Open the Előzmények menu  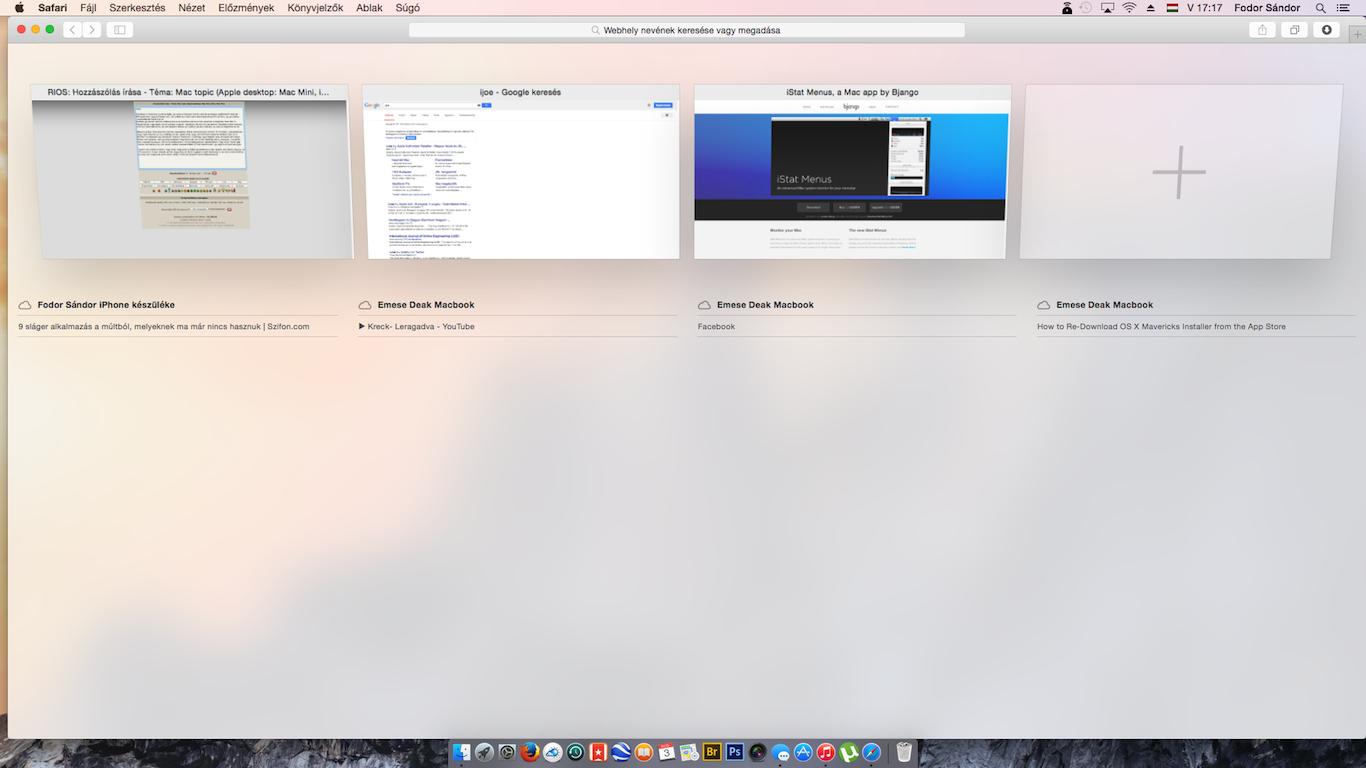coord(246,8)
